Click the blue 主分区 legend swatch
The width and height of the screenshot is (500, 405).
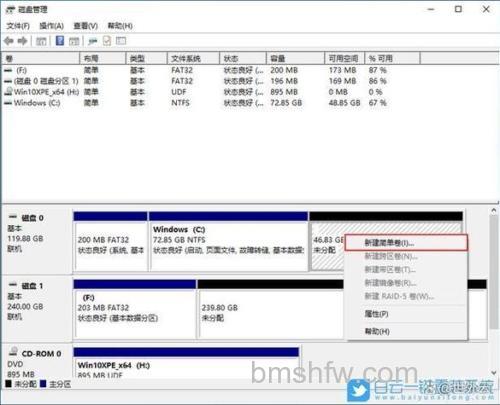point(43,384)
